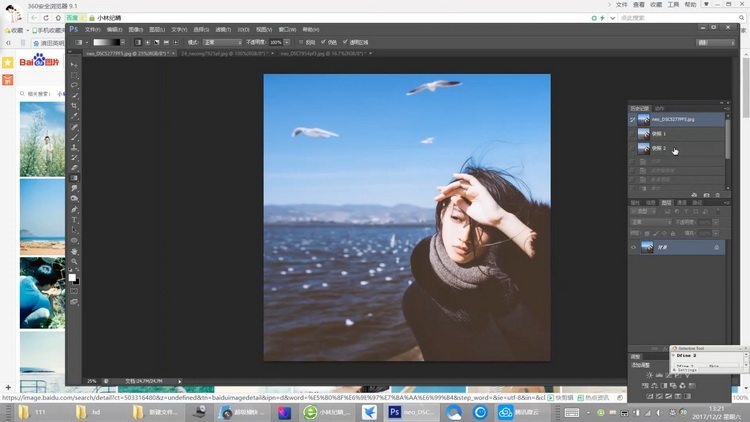The height and width of the screenshot is (422, 750).
Task: Select the Rectangular Marquee tool
Action: [x=74, y=75]
